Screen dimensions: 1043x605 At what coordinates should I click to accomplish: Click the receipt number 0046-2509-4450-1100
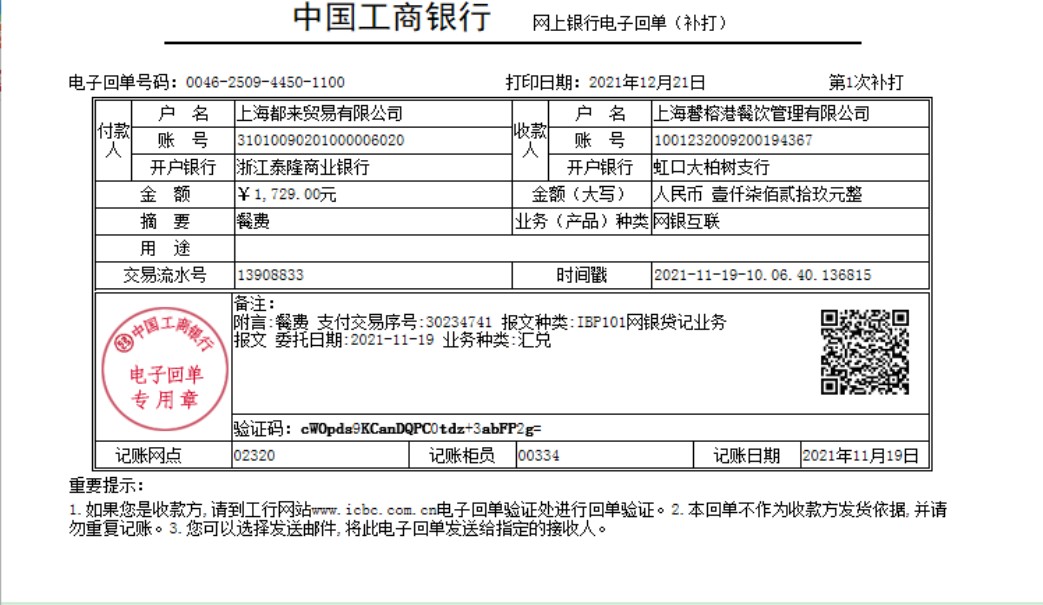[265, 82]
